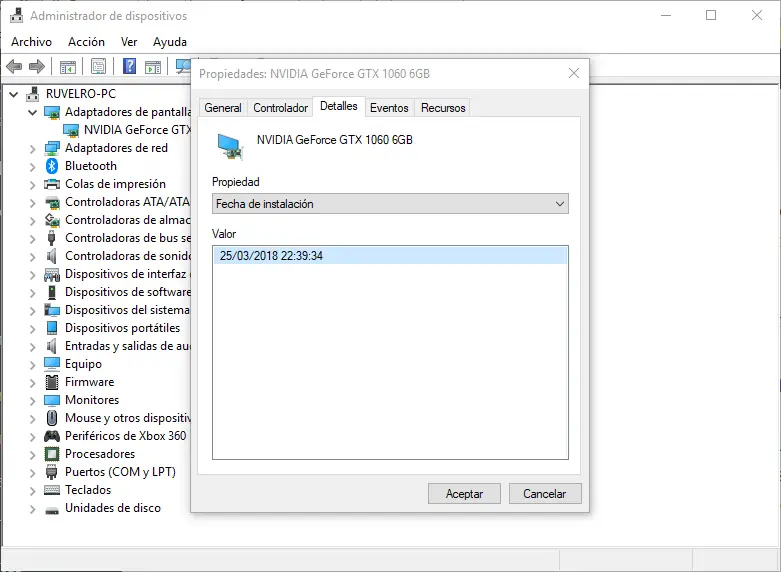Select Dispositivos del sistema in the tree

coord(127,310)
